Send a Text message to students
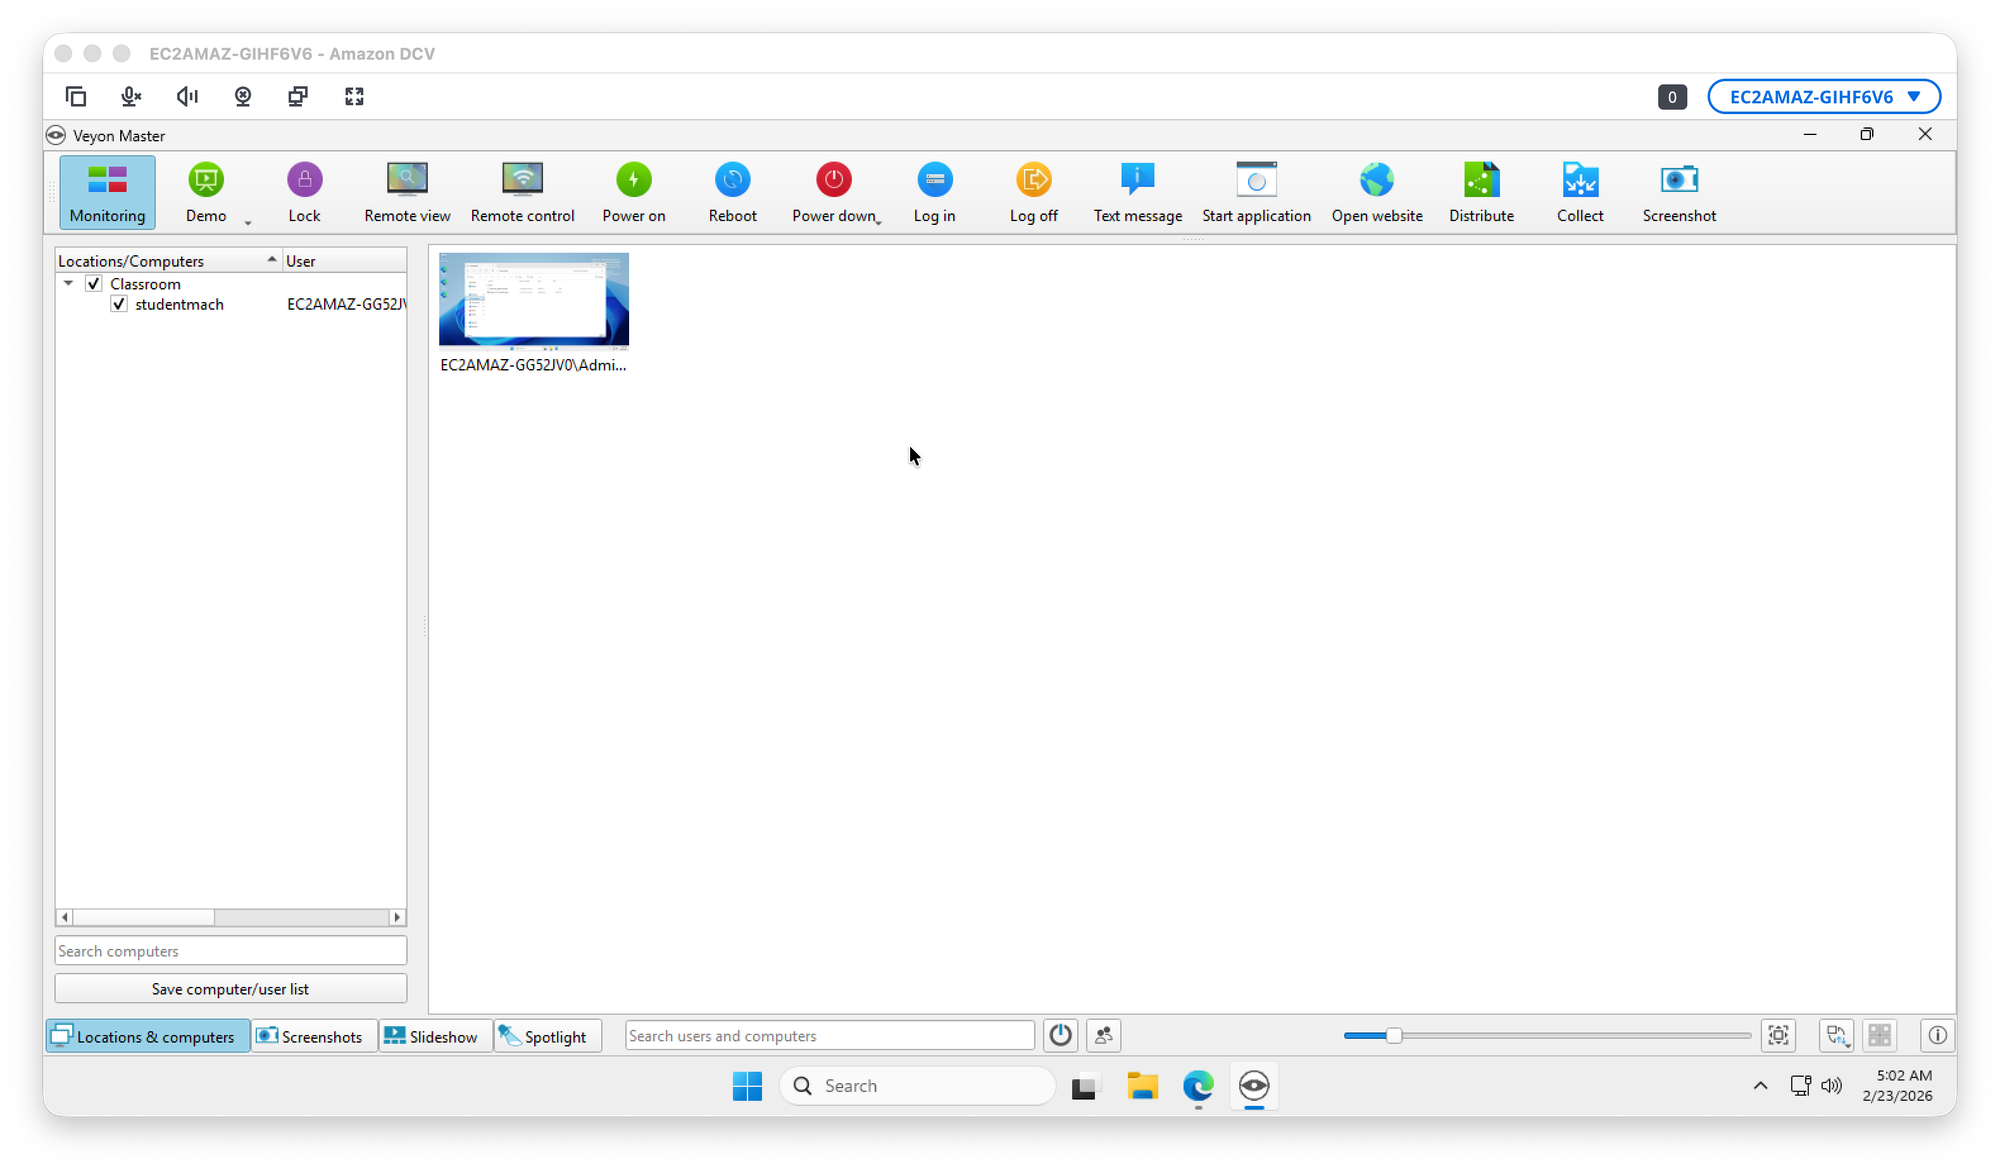The width and height of the screenshot is (2000, 1170). (1137, 191)
